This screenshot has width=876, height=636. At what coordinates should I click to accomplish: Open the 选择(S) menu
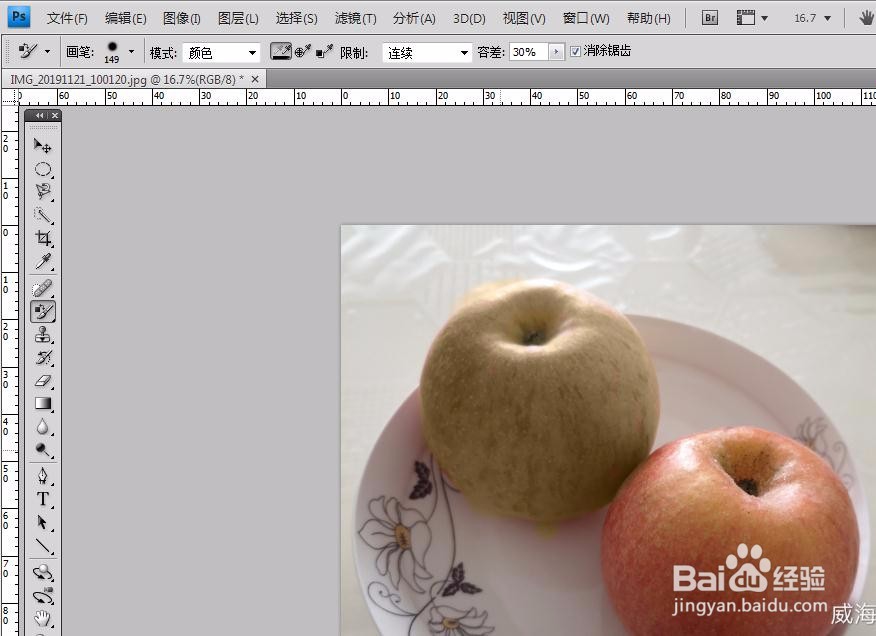296,18
